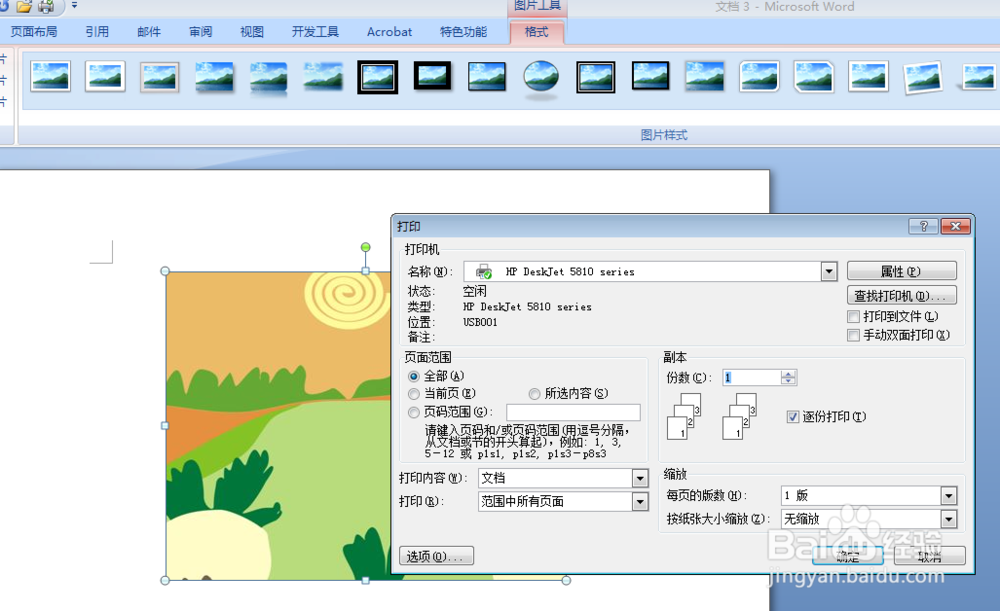Apply the rotated white picture style

923,77
